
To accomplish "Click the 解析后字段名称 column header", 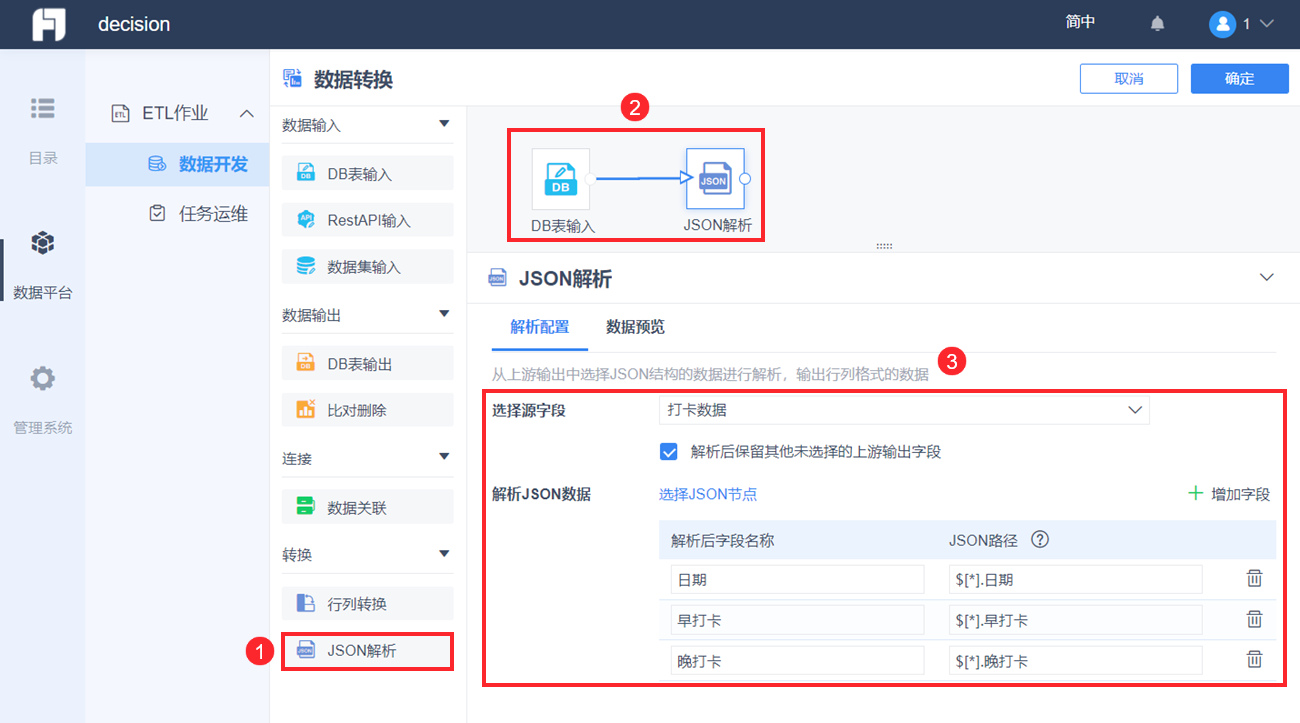I will [723, 540].
